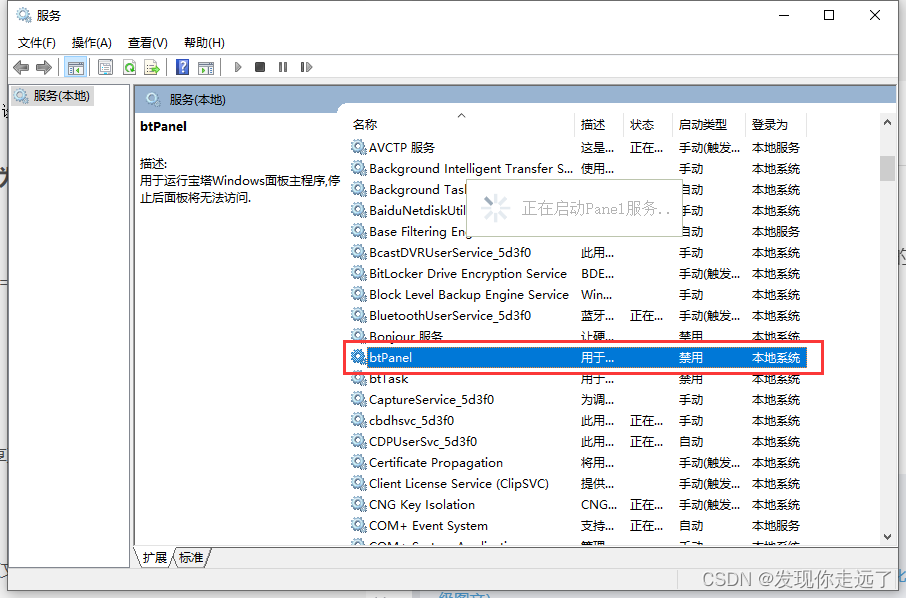The width and height of the screenshot is (906, 598).
Task: Pause the service with the pause icon
Action: tap(283, 67)
